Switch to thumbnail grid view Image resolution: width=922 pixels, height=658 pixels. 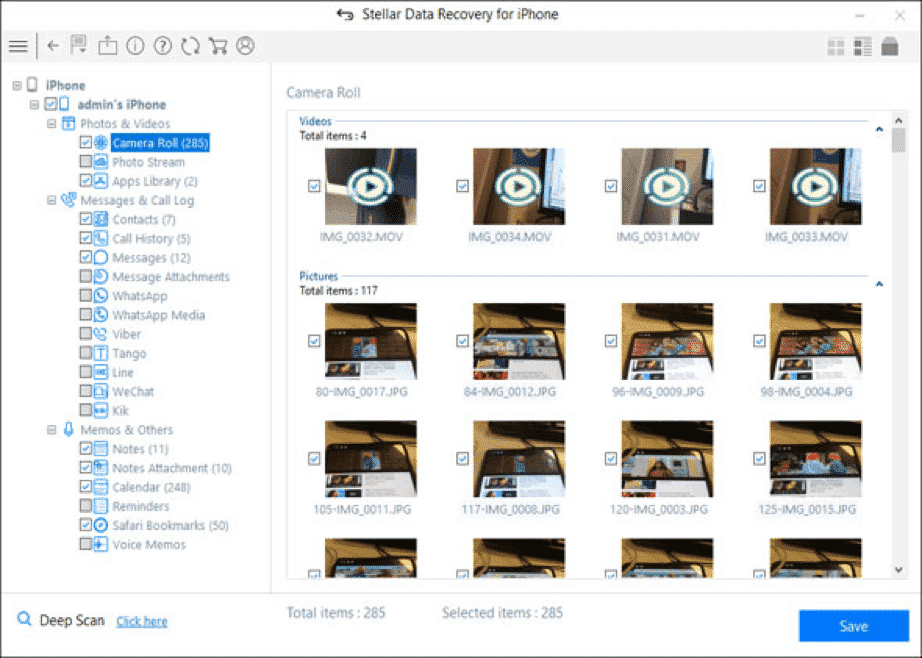pyautogui.click(x=838, y=46)
